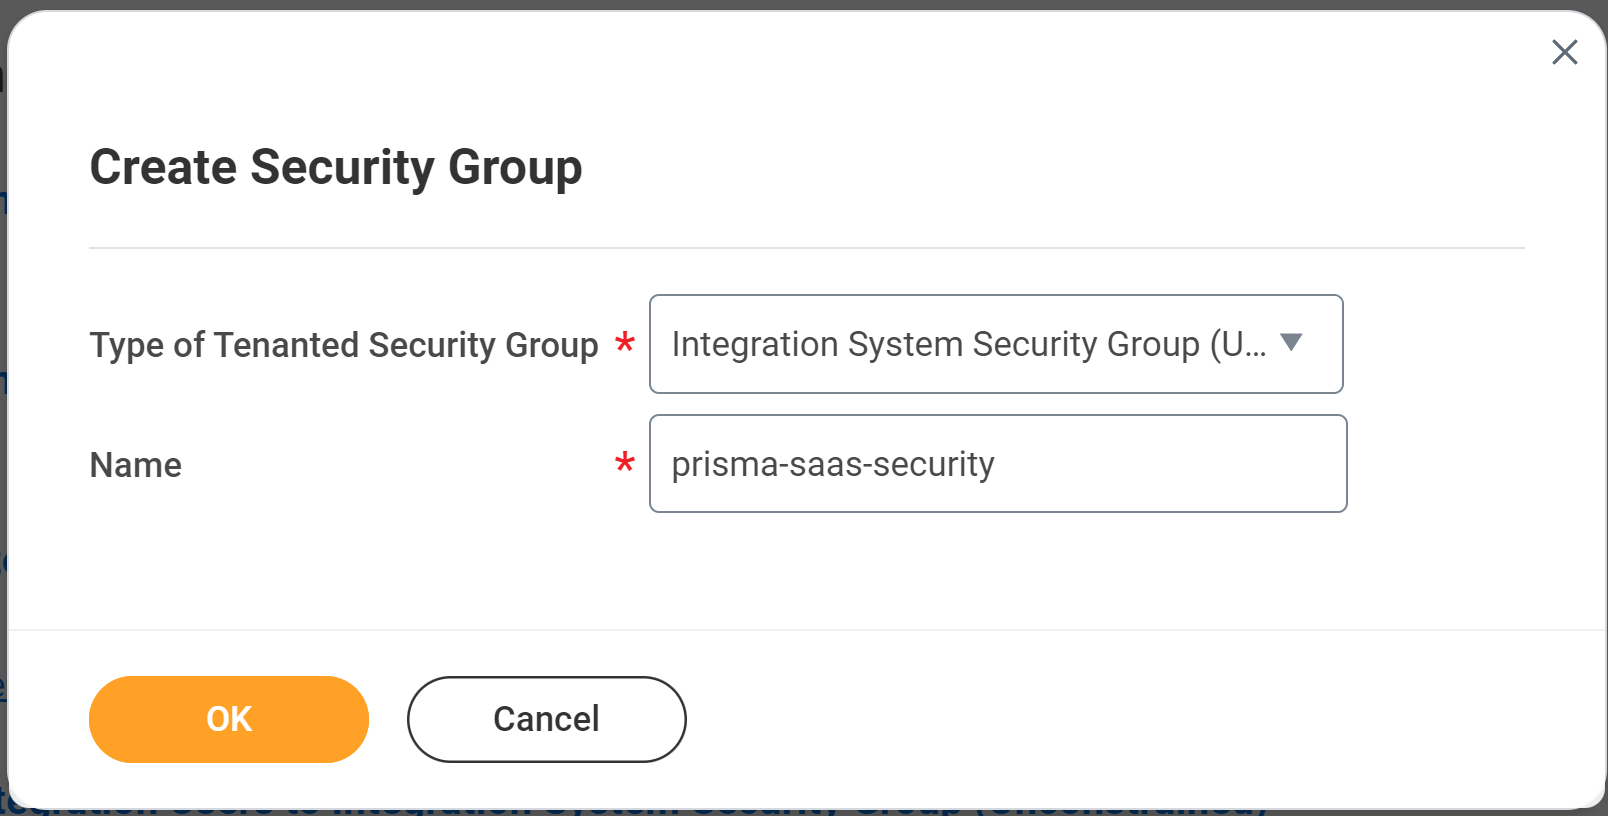Click the dropdown arrow for security group type
This screenshot has width=1608, height=816.
coord(1291,343)
